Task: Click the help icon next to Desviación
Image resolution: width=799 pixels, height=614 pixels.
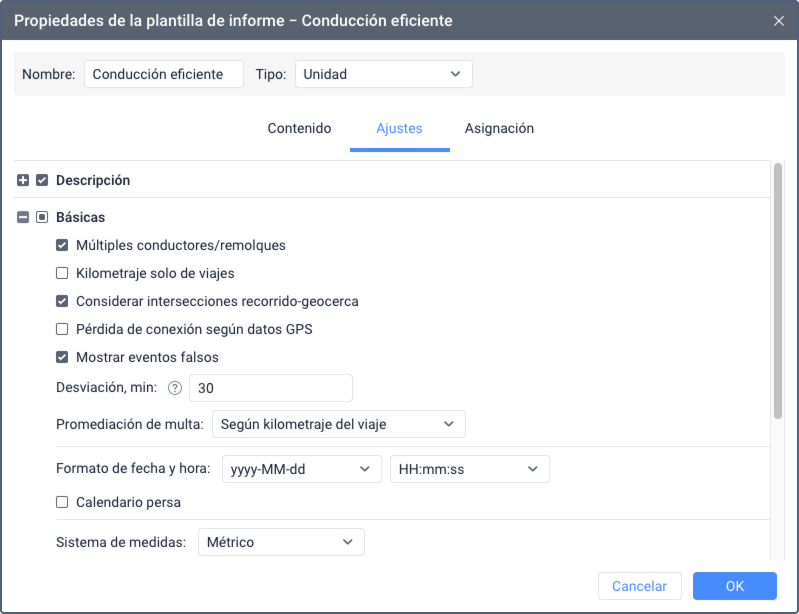Action: (175, 388)
